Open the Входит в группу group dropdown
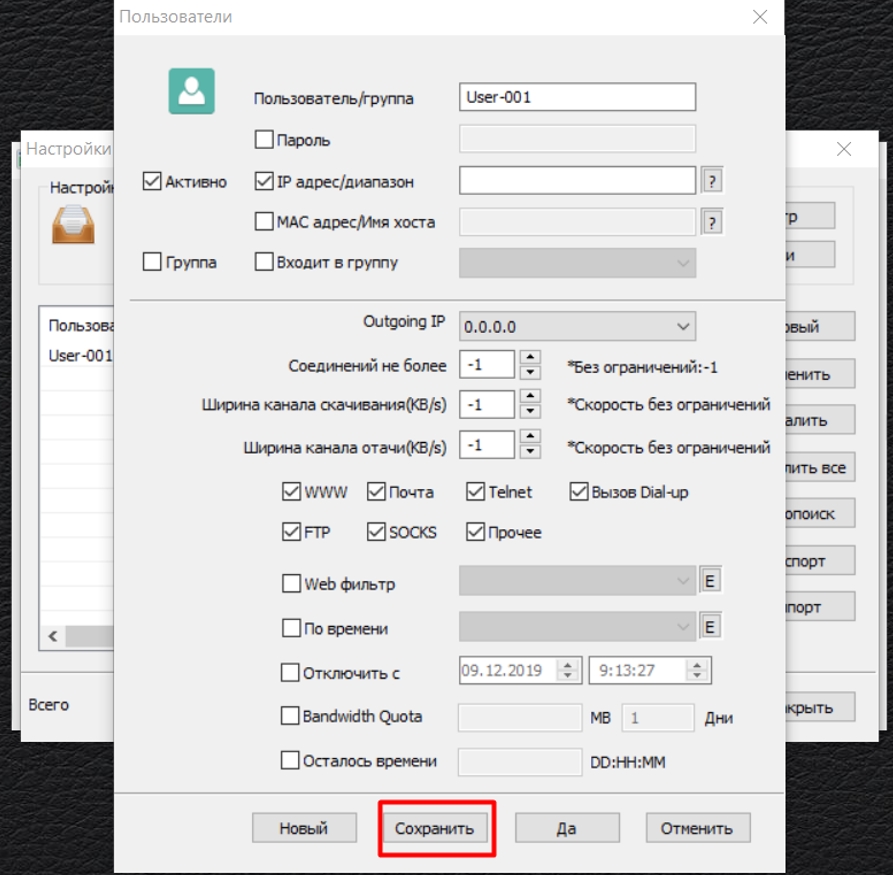The height and width of the screenshot is (875, 893). click(577, 263)
